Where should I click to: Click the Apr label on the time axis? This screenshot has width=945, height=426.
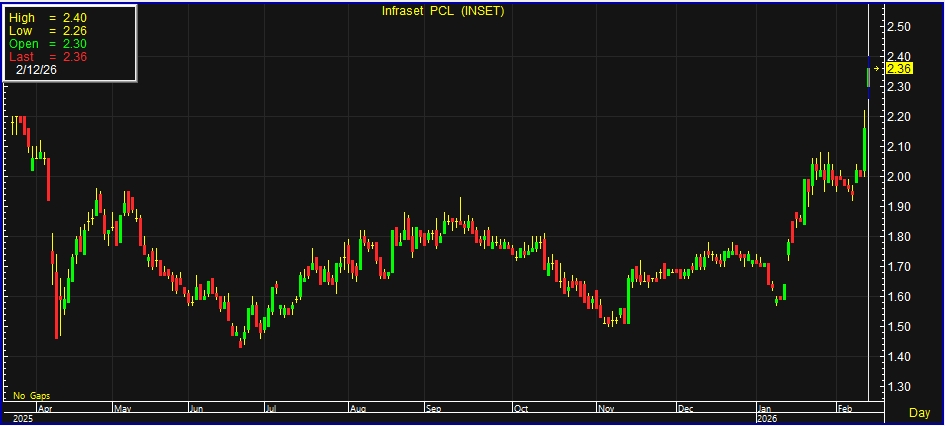click(x=44, y=409)
